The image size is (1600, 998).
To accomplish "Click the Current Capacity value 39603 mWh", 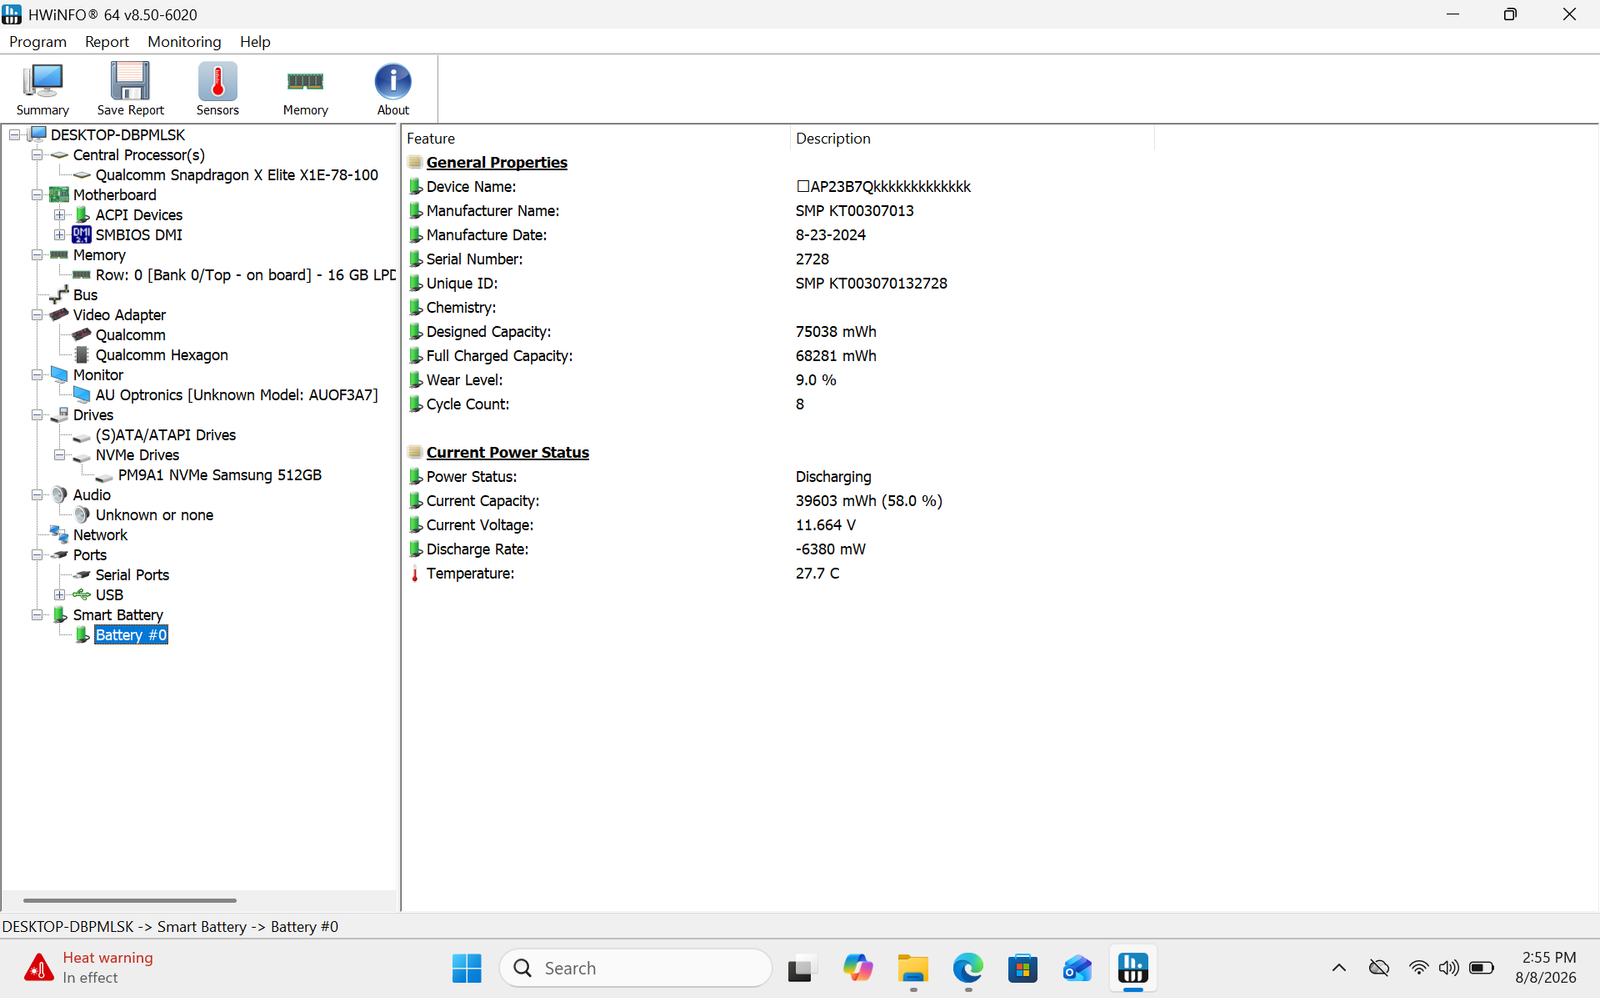I will click(x=869, y=501).
